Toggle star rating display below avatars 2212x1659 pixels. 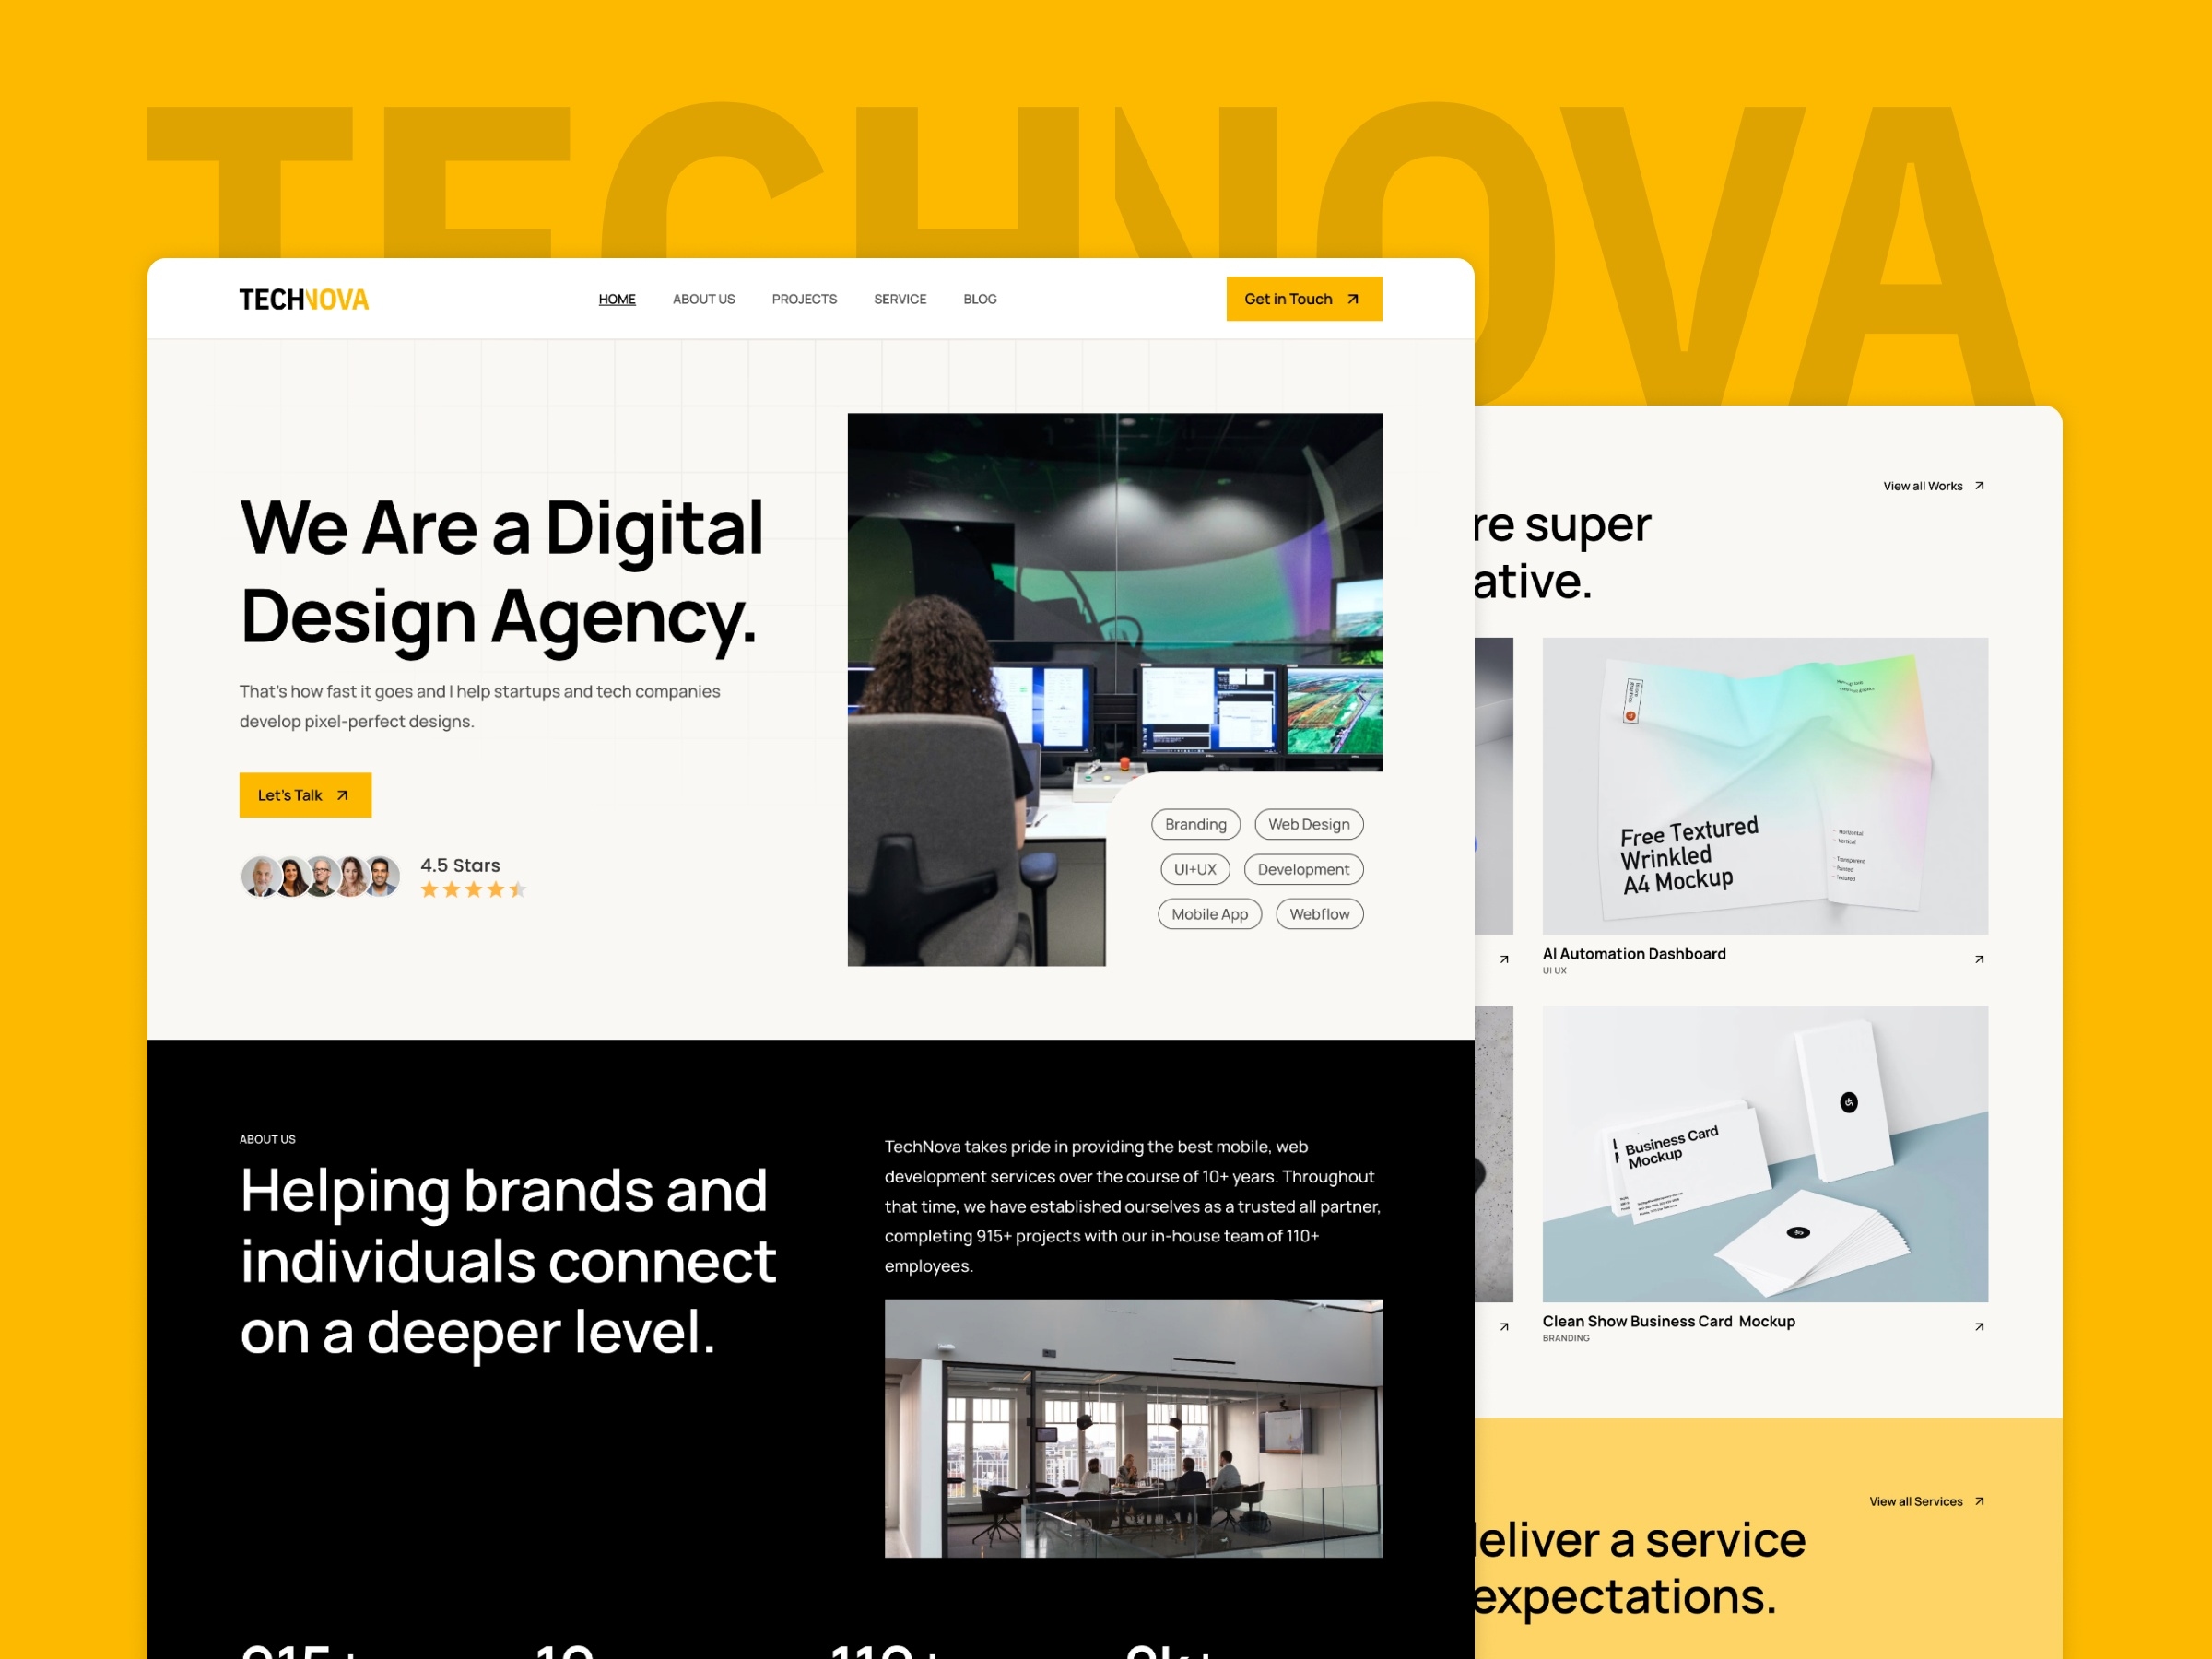point(470,888)
